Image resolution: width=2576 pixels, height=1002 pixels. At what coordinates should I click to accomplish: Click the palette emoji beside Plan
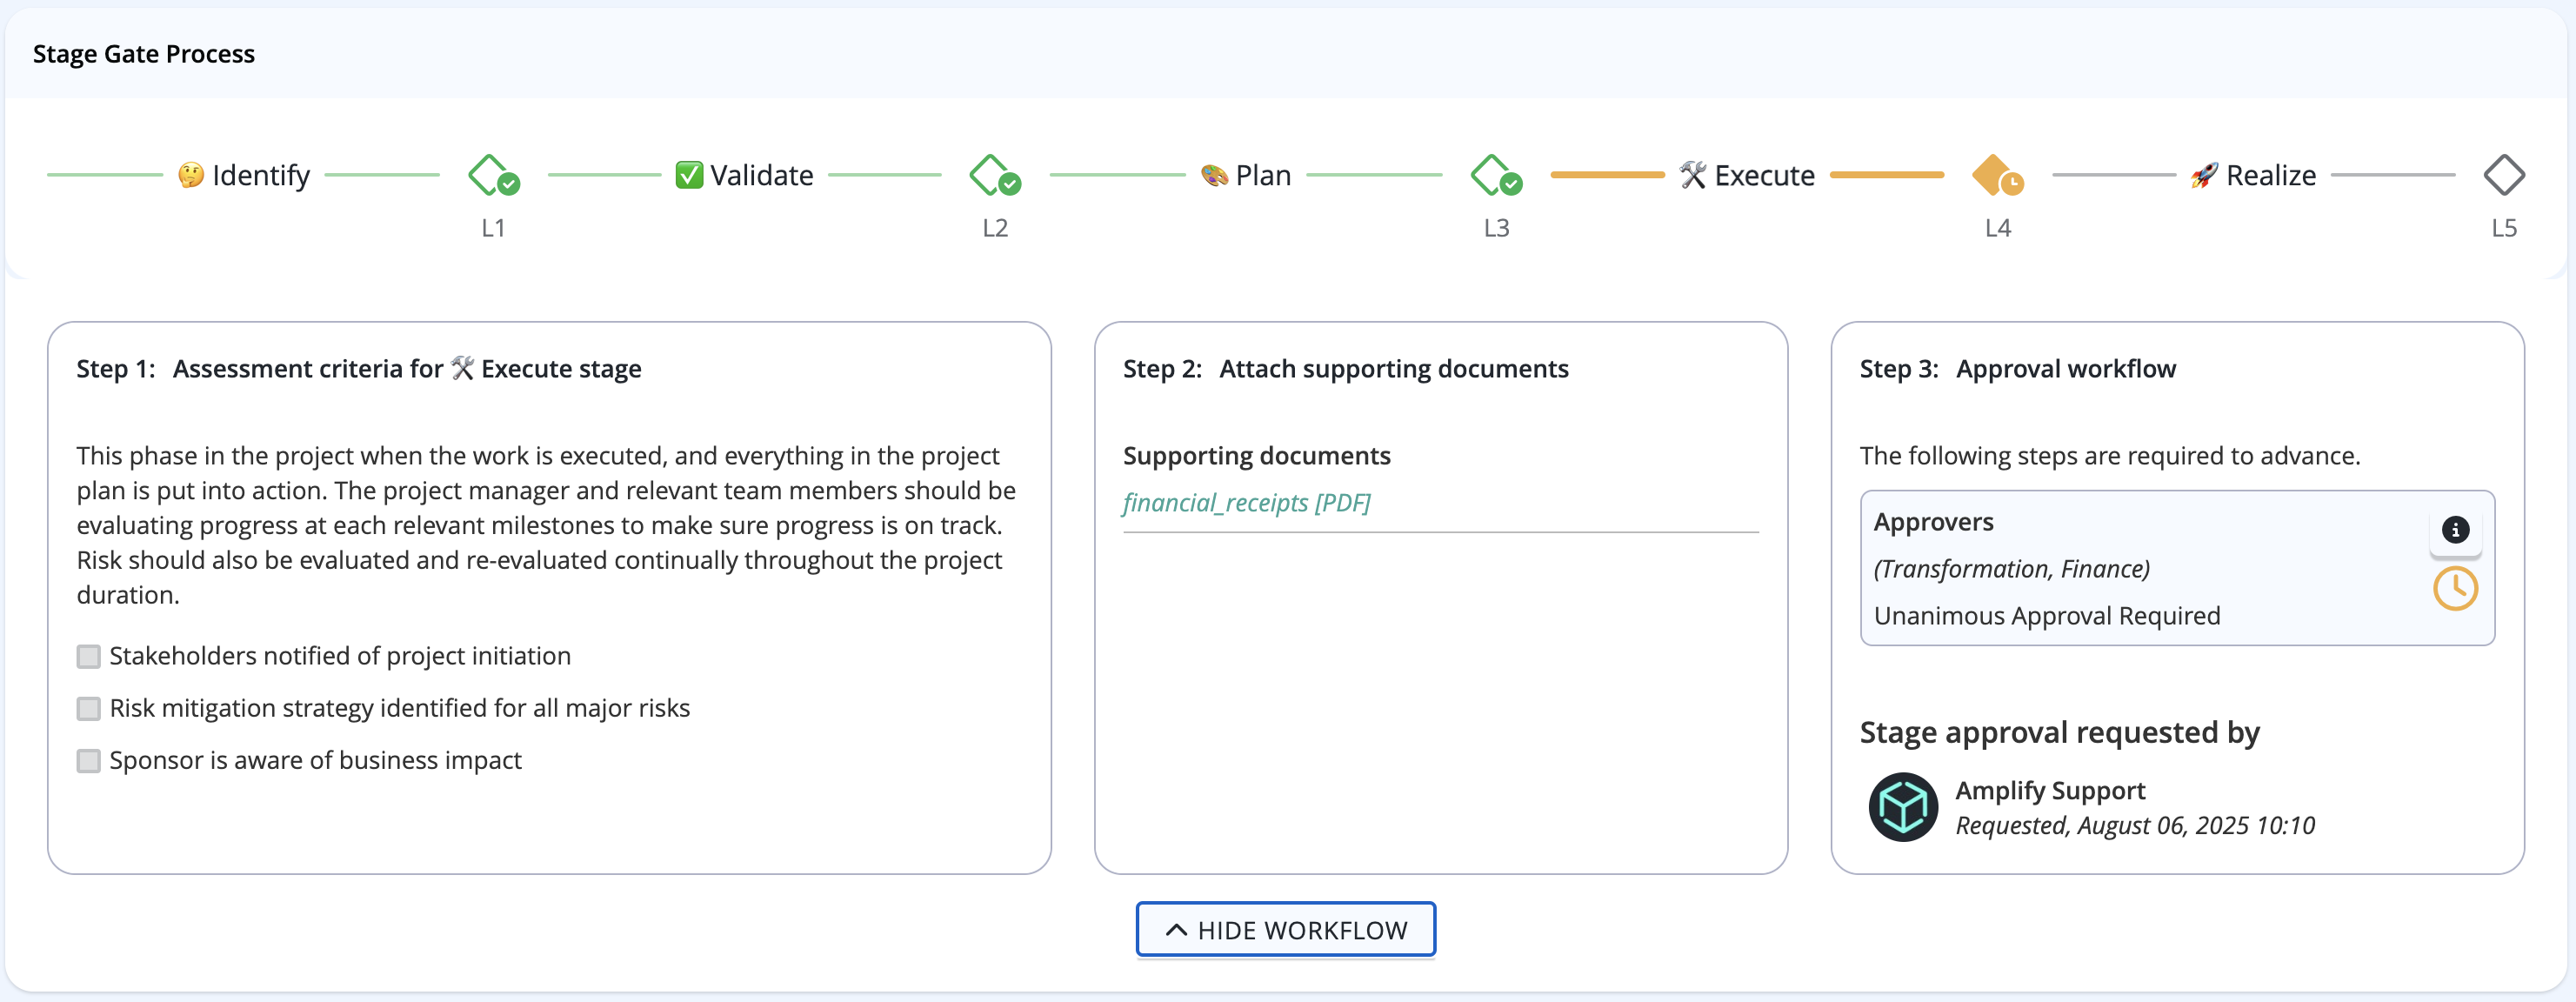point(1214,175)
